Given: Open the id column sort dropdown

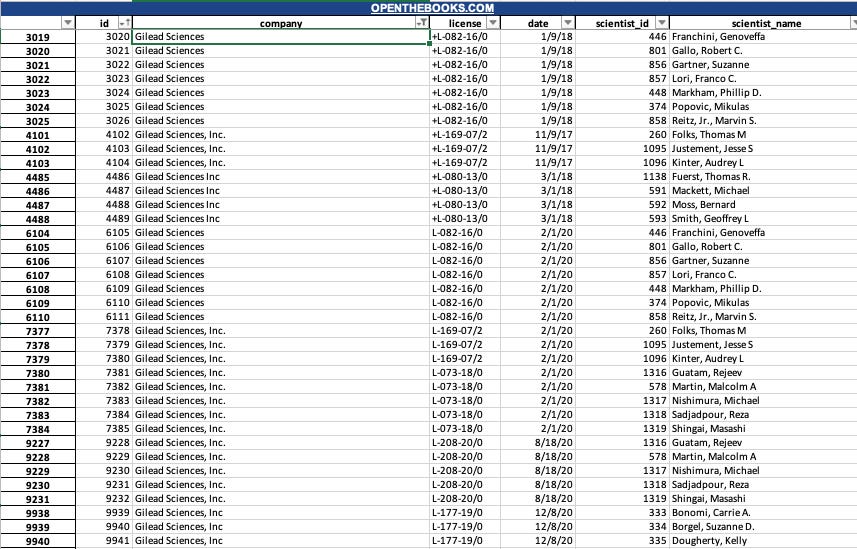Looking at the screenshot, I should pos(125,22).
